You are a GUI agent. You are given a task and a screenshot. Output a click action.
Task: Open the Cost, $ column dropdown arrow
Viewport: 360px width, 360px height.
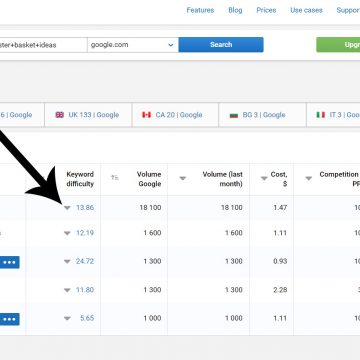tap(264, 179)
